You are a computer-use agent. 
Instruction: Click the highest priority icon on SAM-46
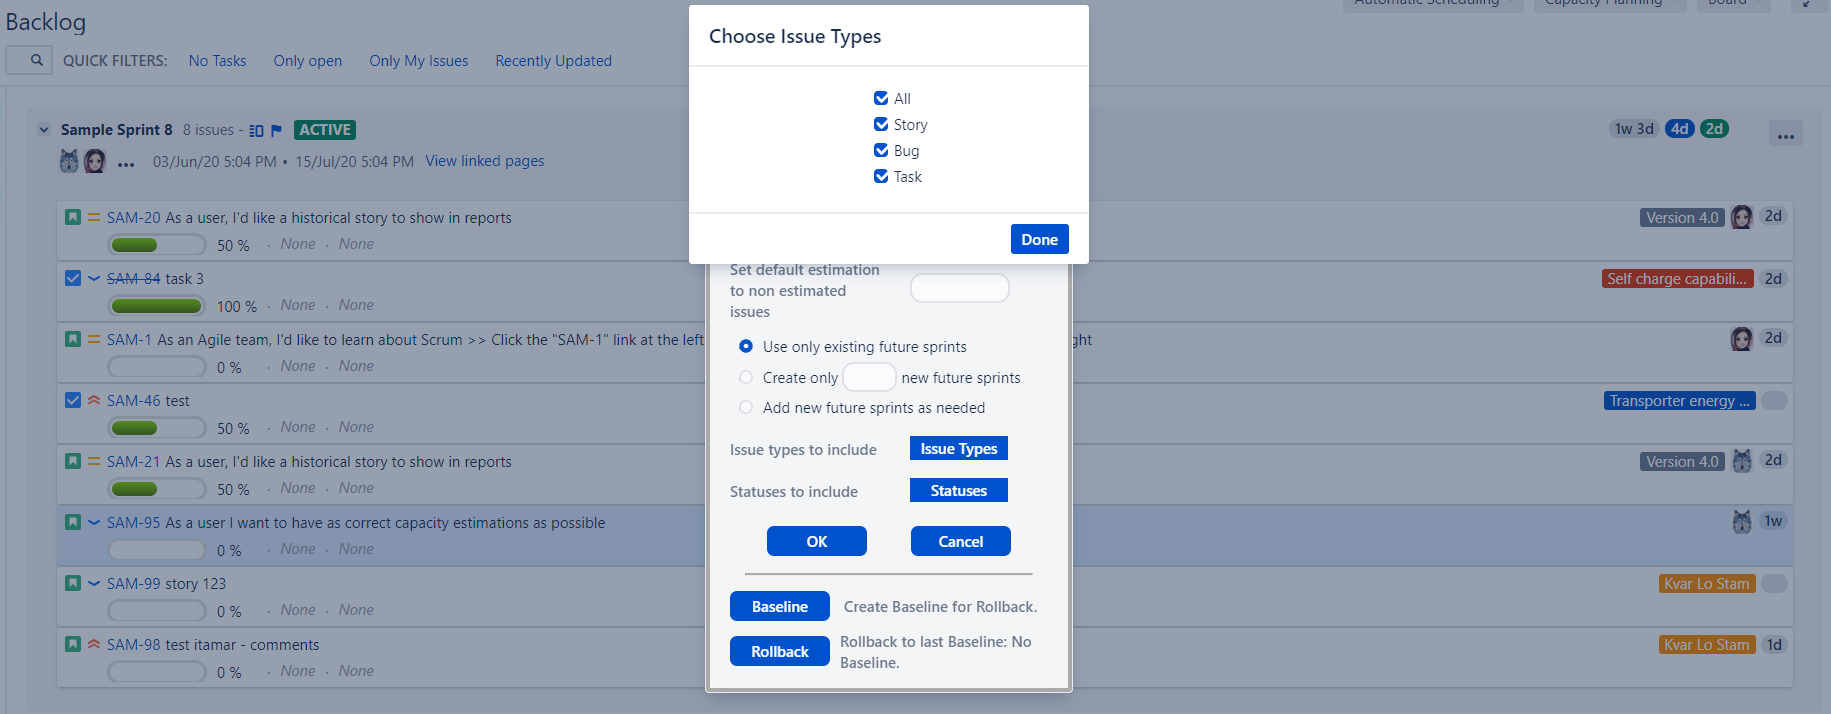pyautogui.click(x=94, y=400)
